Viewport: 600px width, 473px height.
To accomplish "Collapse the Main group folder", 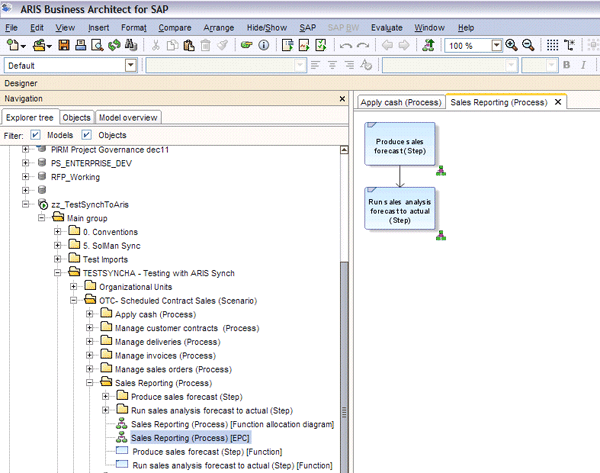I will pyautogui.click(x=41, y=218).
